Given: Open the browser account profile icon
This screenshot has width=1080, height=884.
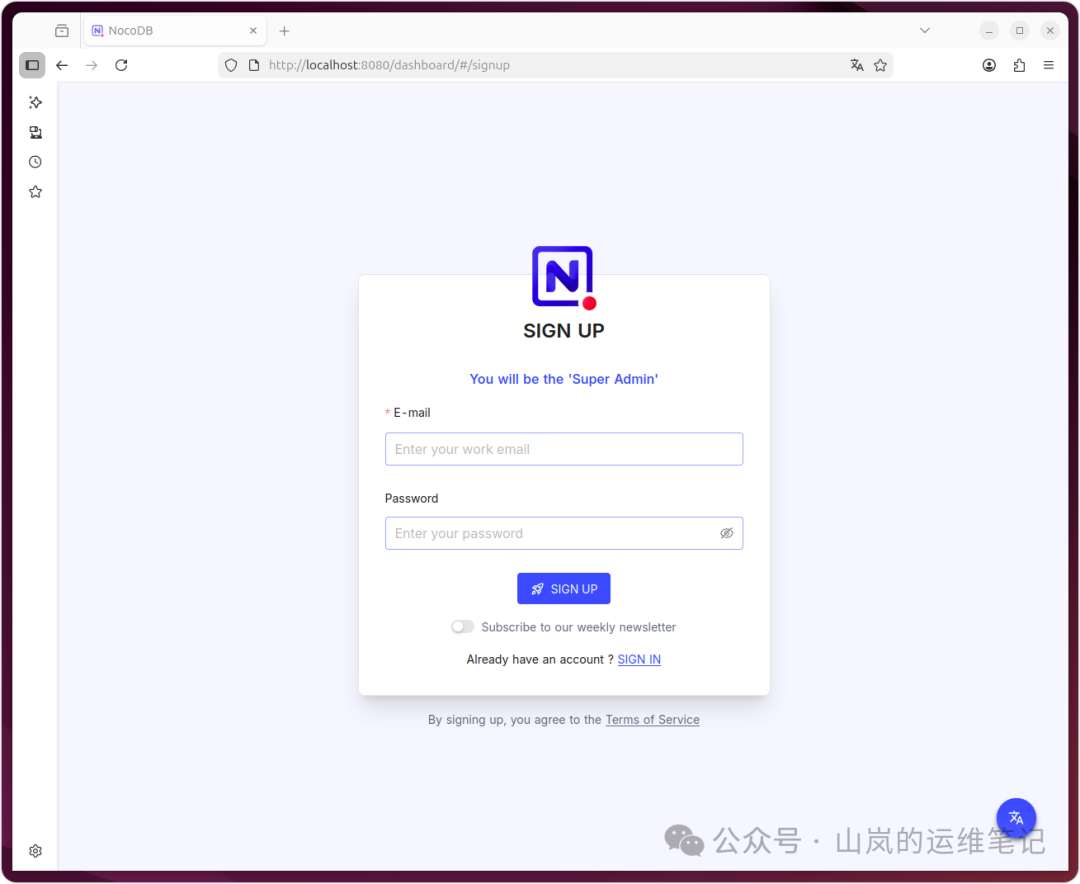Looking at the screenshot, I should click(x=989, y=64).
